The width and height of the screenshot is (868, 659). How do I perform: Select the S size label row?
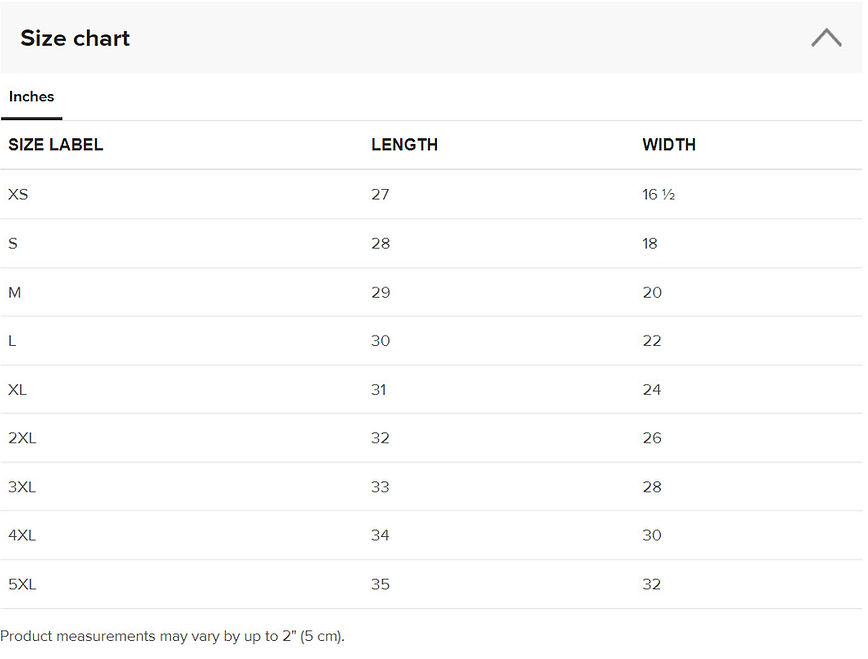tap(13, 243)
